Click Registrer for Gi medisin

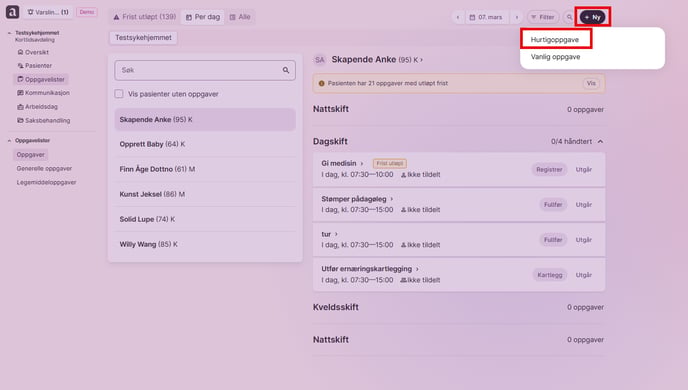coord(549,169)
